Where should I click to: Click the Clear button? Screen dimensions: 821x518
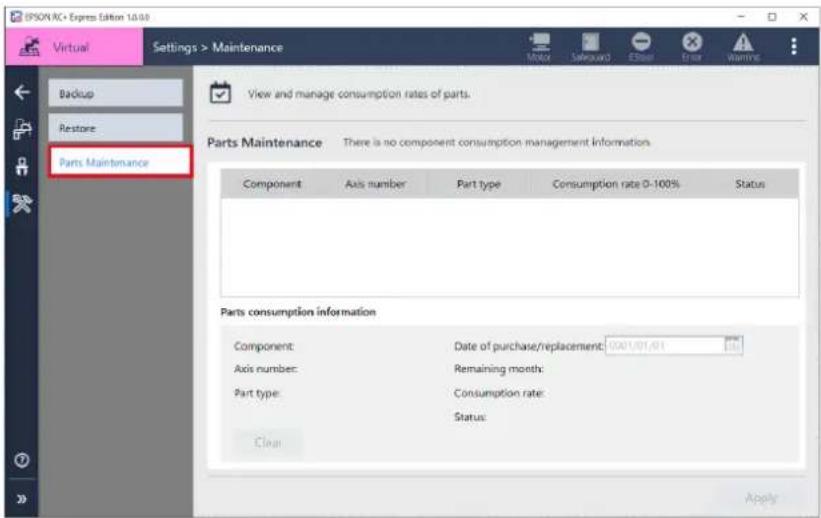coord(268,443)
